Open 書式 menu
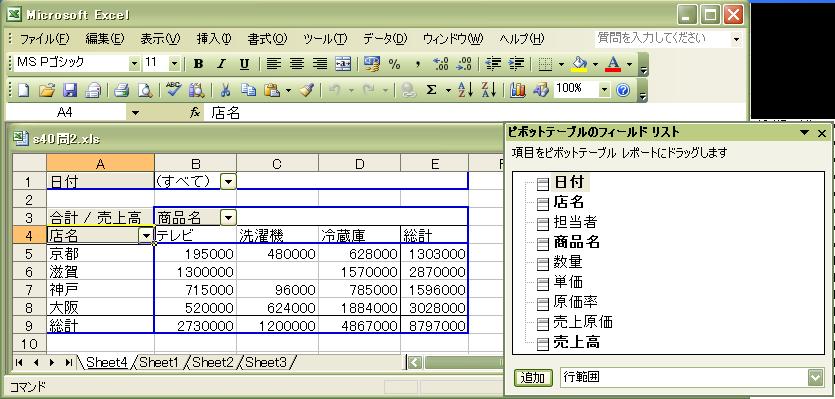 (x=267, y=39)
